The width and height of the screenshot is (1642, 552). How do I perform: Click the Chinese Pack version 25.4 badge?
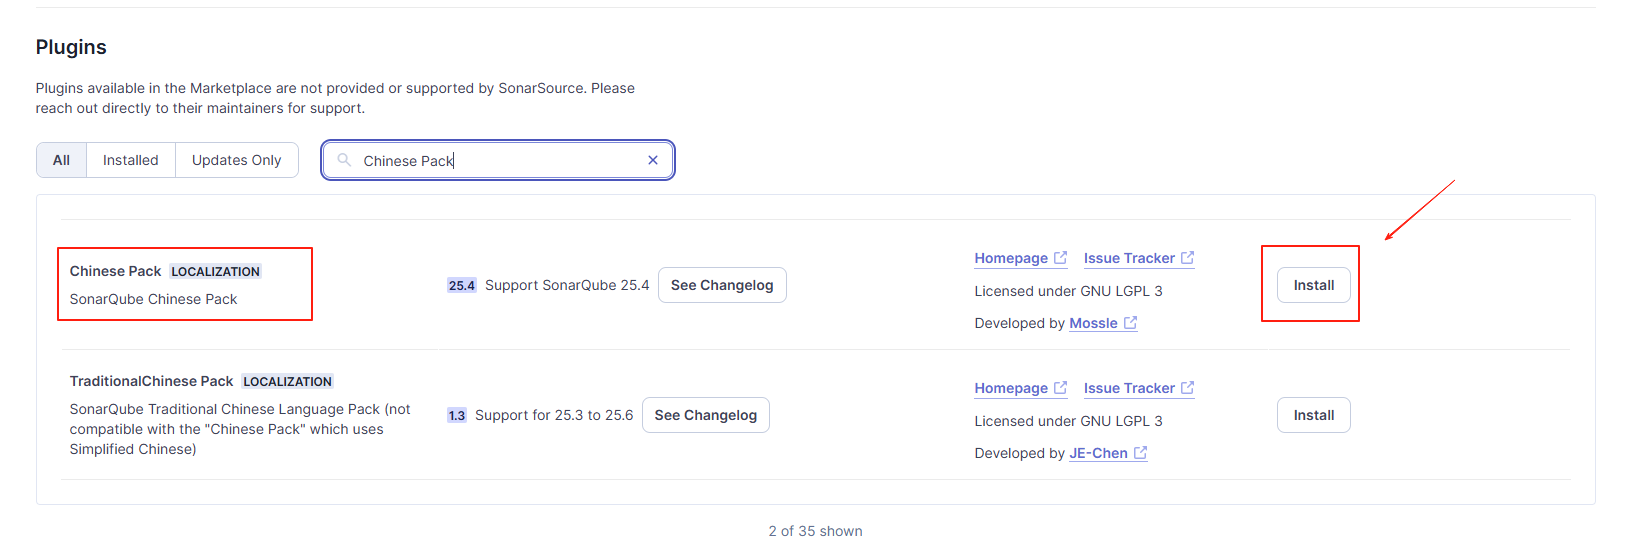pyautogui.click(x=461, y=285)
